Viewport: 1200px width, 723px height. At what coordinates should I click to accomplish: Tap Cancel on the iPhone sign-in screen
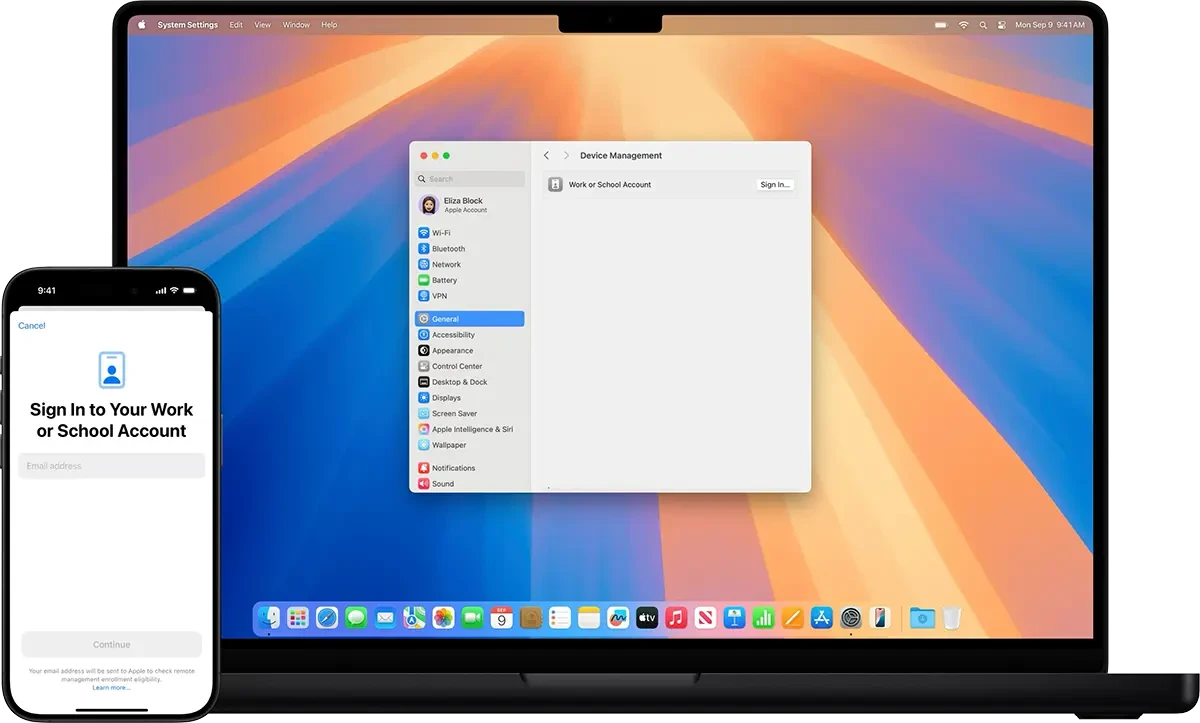(32, 326)
